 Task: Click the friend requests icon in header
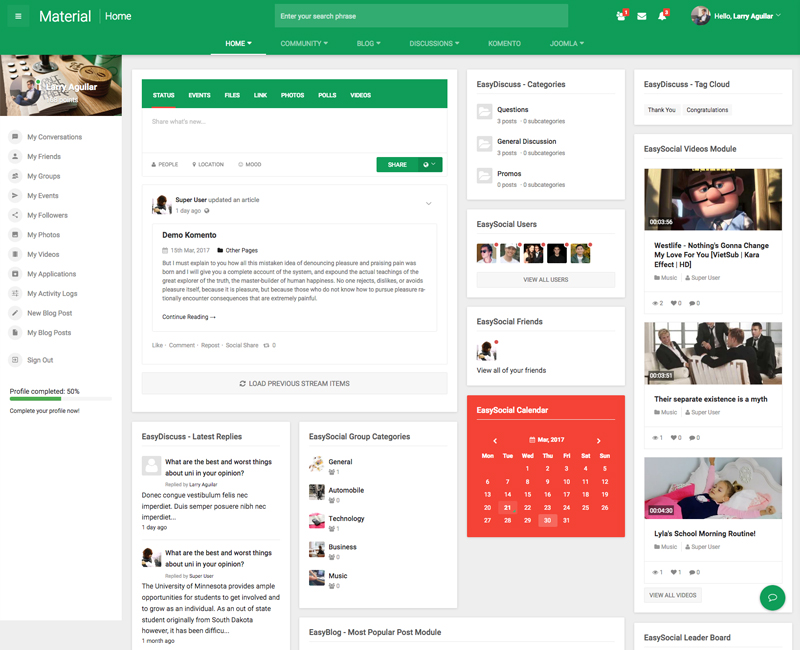[621, 16]
